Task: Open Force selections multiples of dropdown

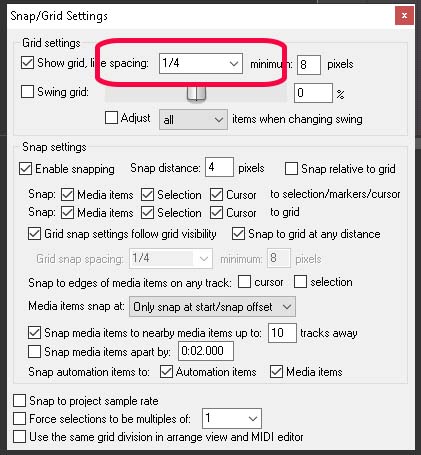Action: click(x=232, y=418)
